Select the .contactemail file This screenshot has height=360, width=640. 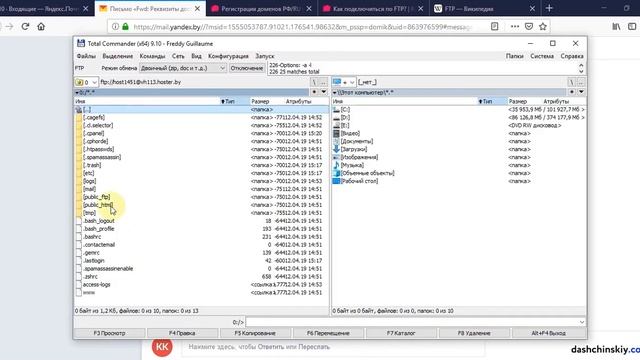click(x=202, y=245)
